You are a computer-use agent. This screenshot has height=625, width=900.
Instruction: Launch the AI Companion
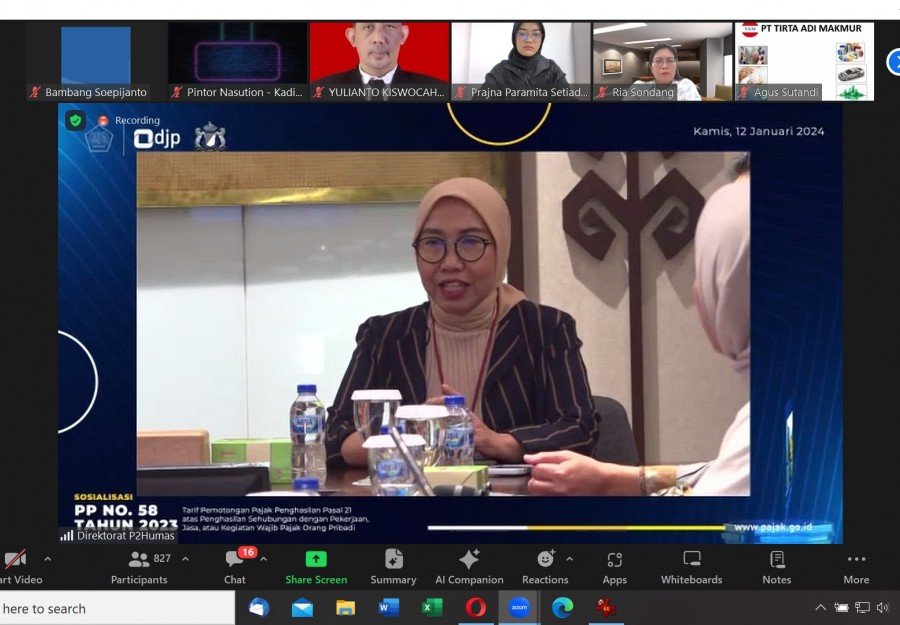[469, 566]
